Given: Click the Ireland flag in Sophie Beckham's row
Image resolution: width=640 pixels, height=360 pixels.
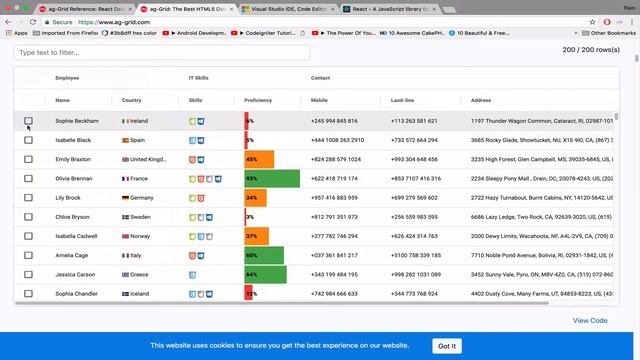Looking at the screenshot, I should 125,121.
